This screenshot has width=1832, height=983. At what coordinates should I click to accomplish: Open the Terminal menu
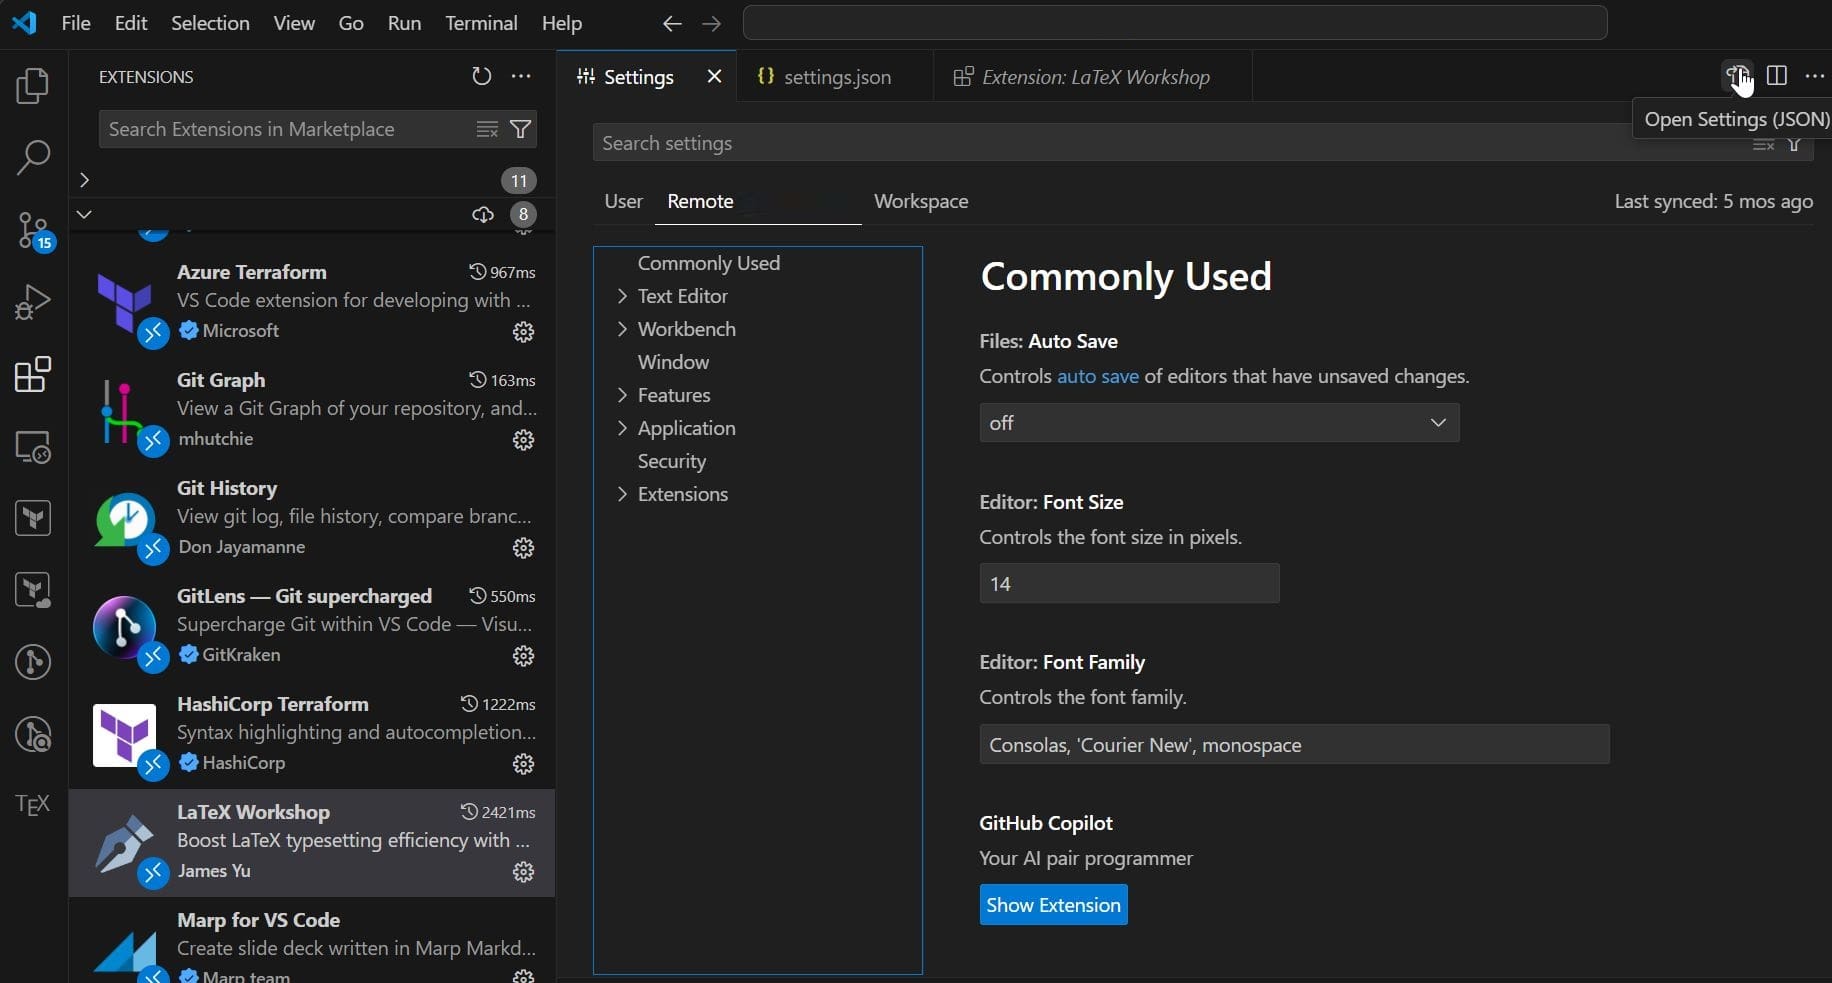click(x=481, y=23)
